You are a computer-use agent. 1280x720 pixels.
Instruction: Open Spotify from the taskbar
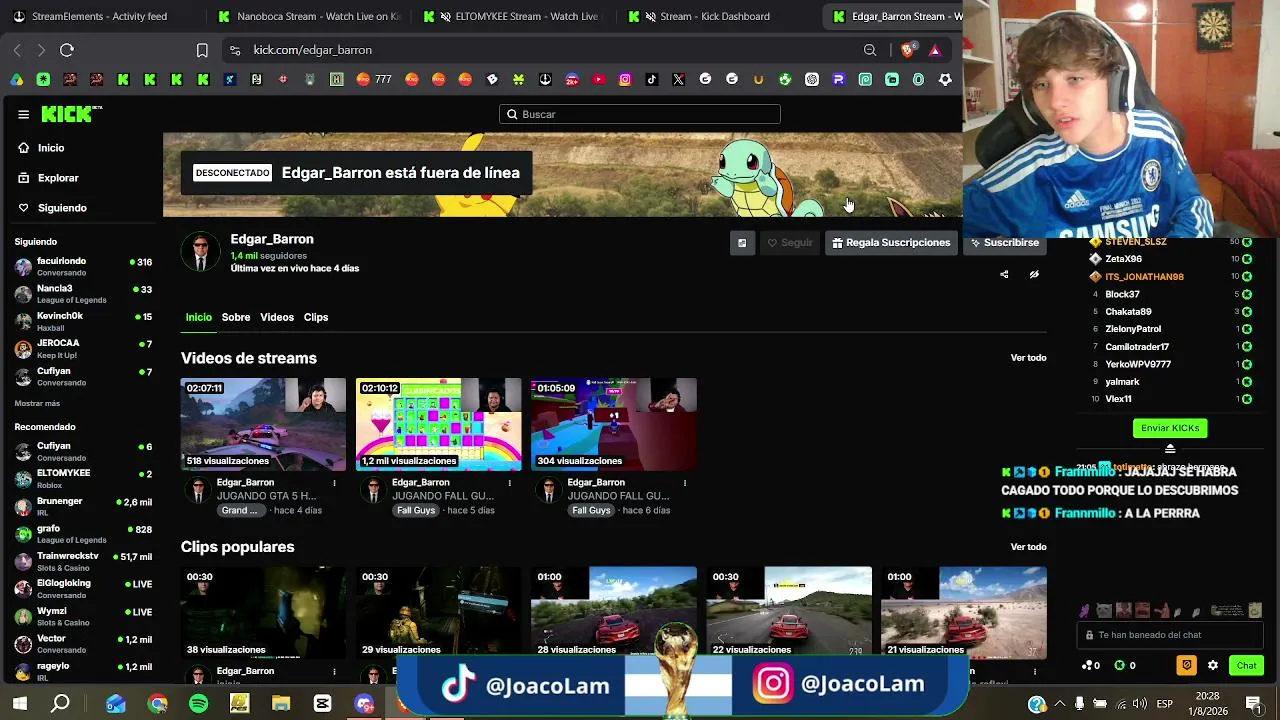(x=198, y=704)
